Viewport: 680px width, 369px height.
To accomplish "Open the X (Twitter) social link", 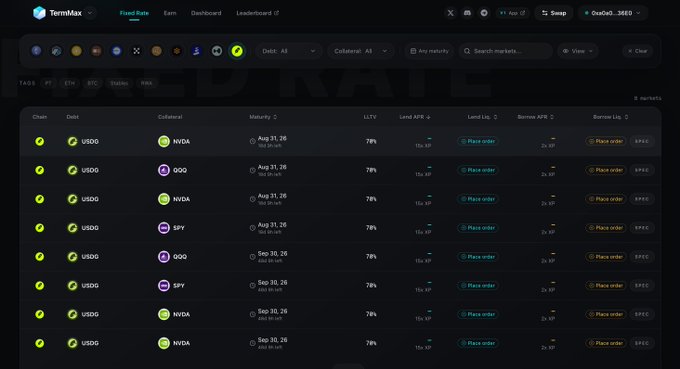I will pyautogui.click(x=451, y=13).
